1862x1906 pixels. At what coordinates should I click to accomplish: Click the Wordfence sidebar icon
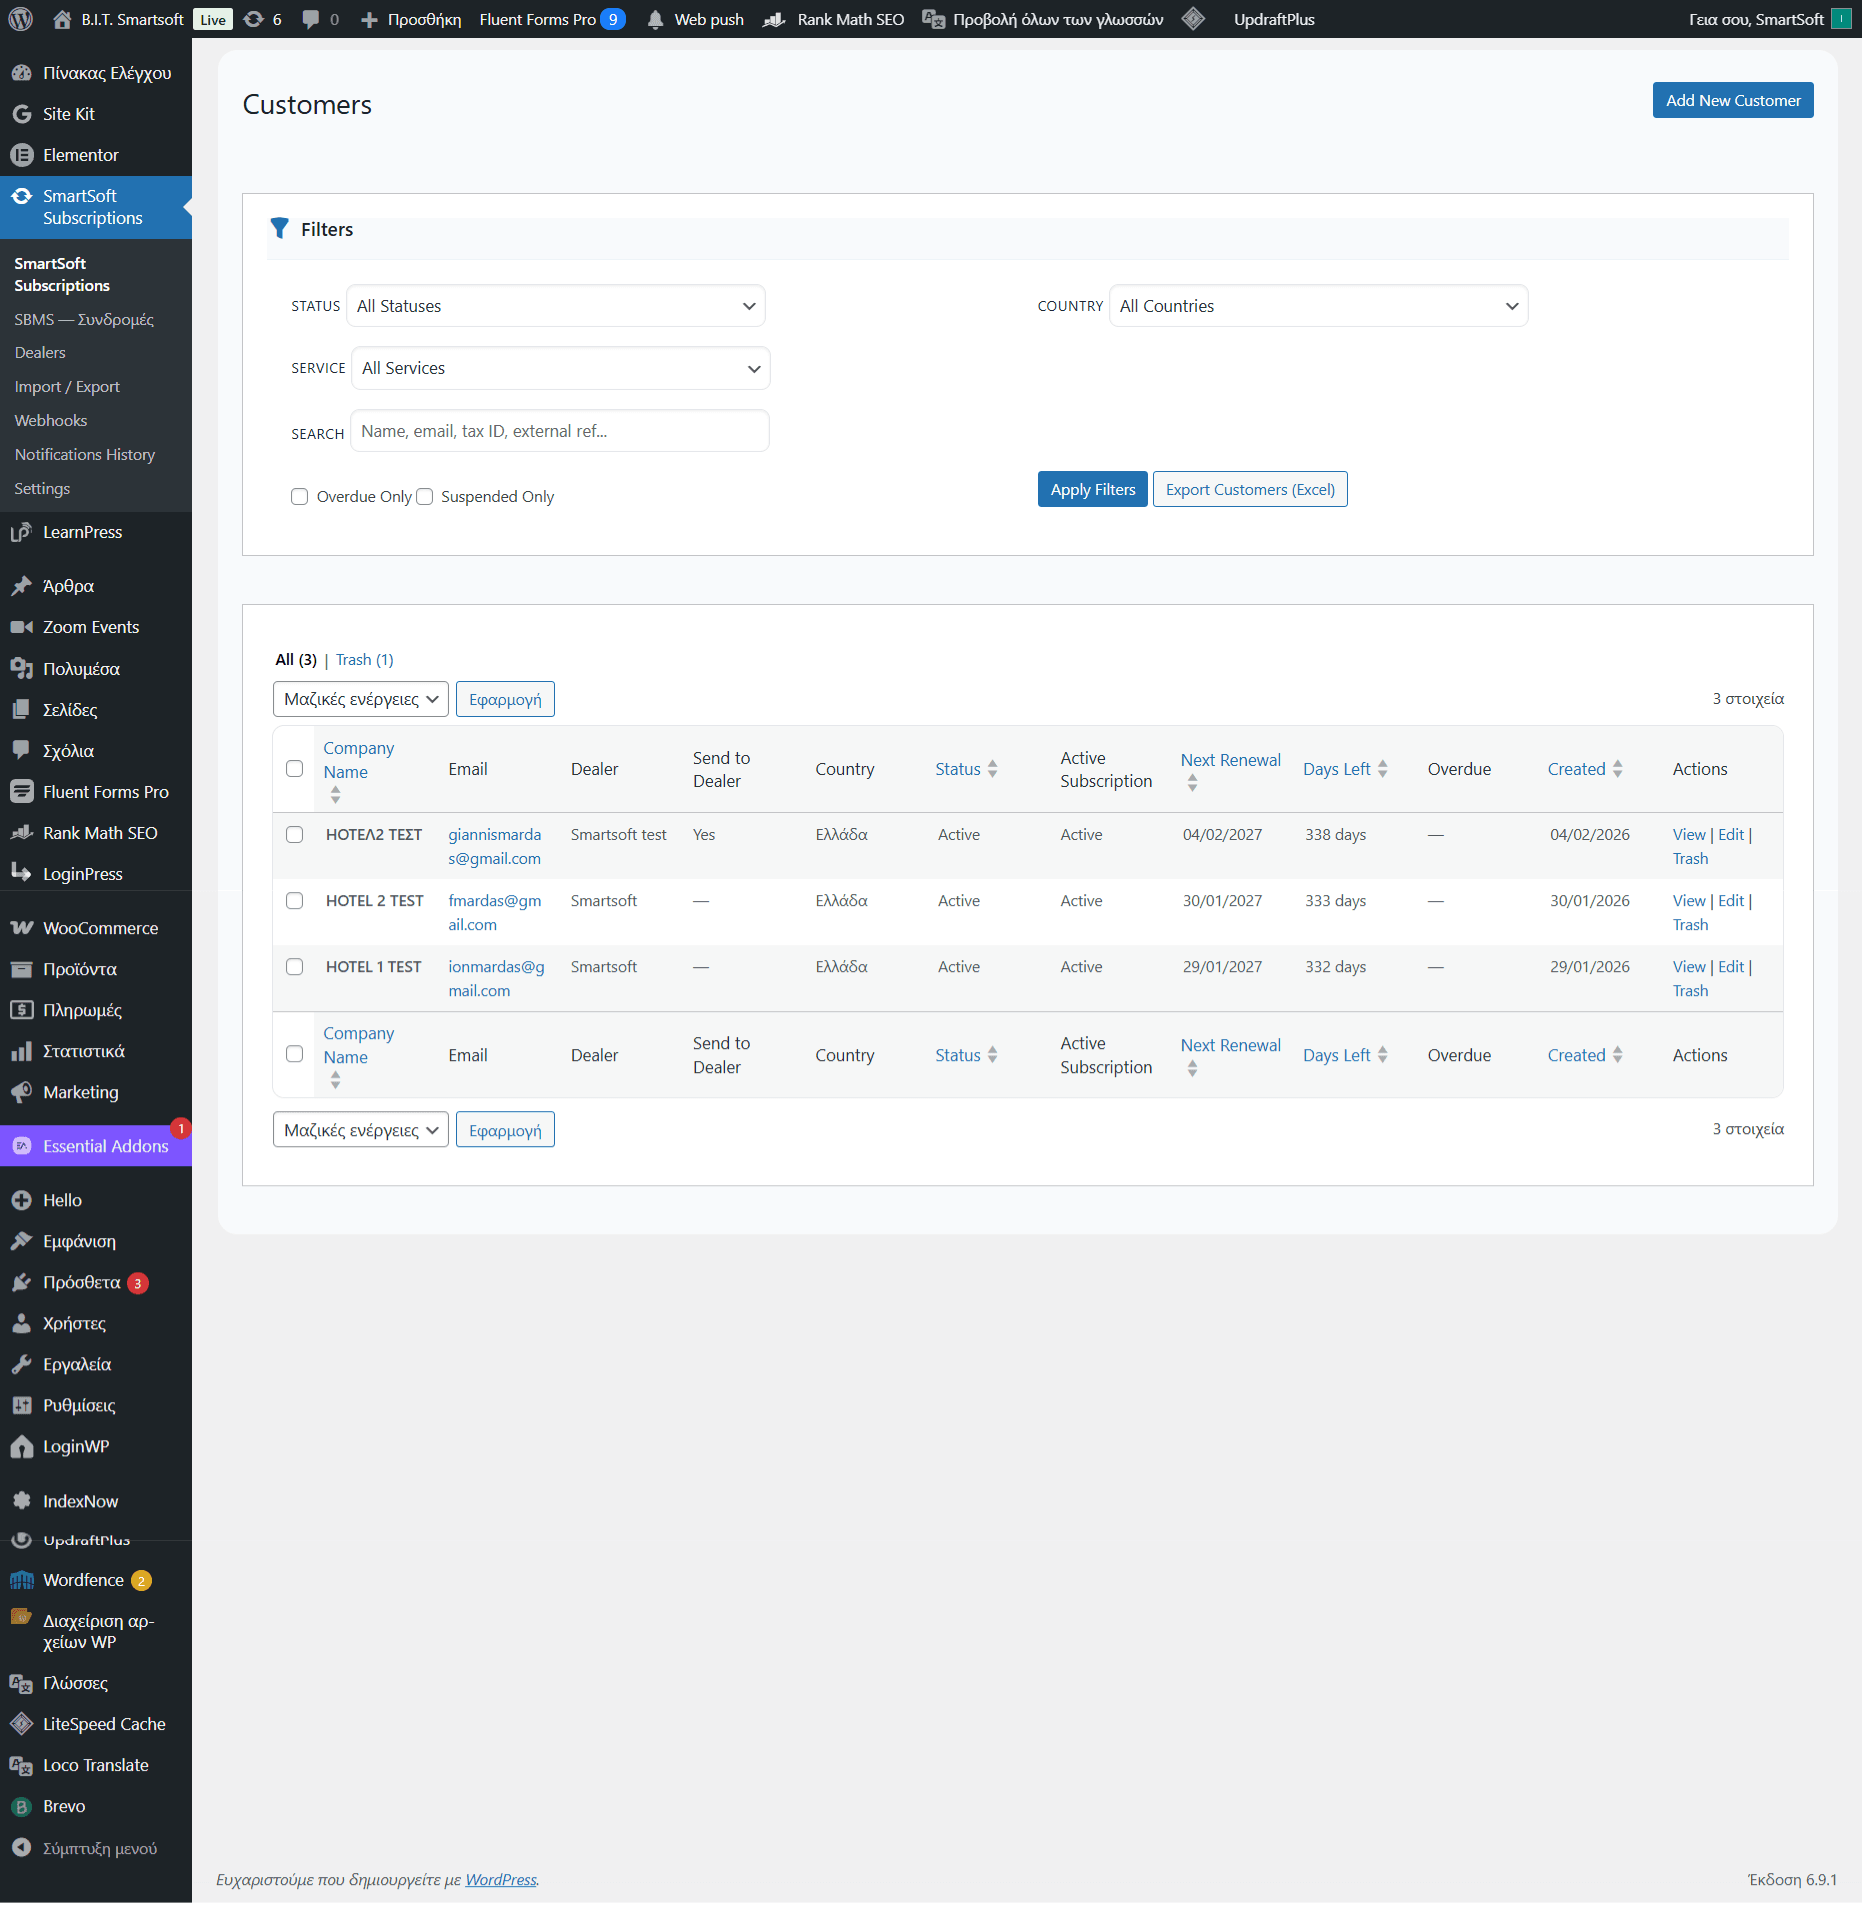[x=21, y=1580]
